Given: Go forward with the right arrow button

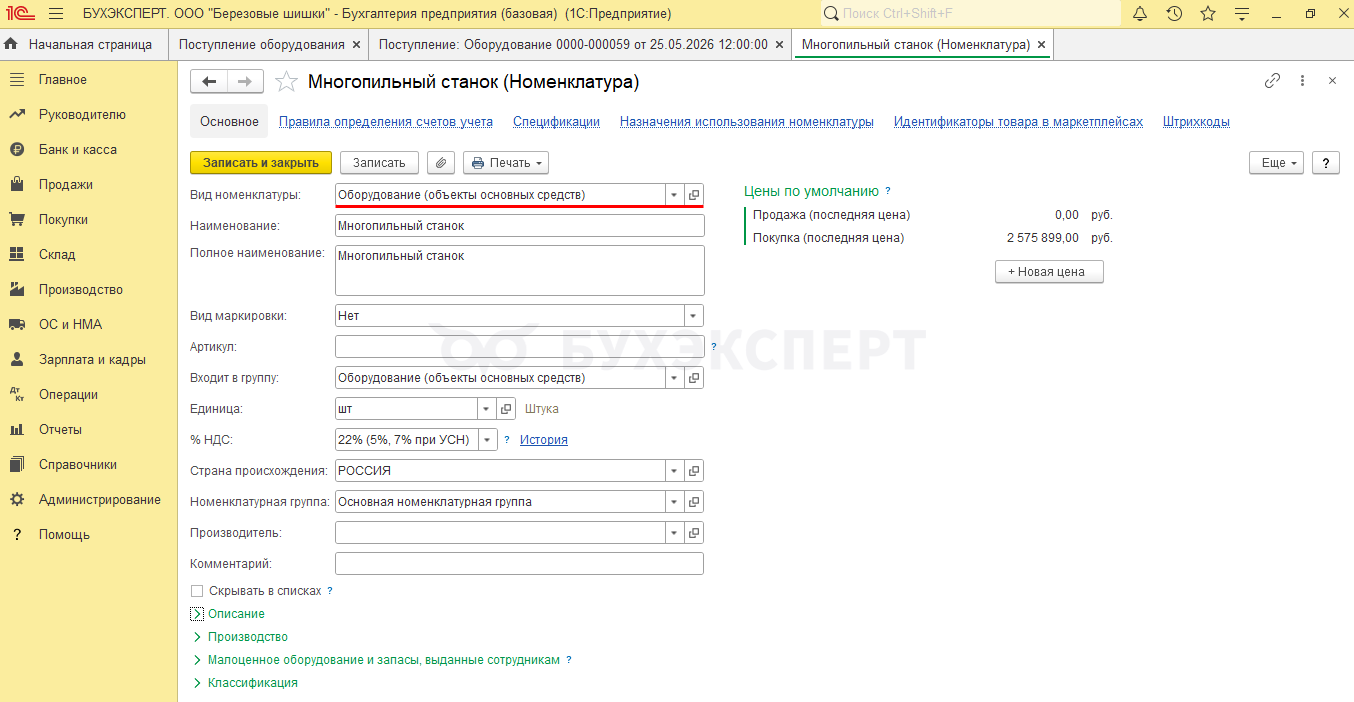Looking at the screenshot, I should tap(245, 82).
